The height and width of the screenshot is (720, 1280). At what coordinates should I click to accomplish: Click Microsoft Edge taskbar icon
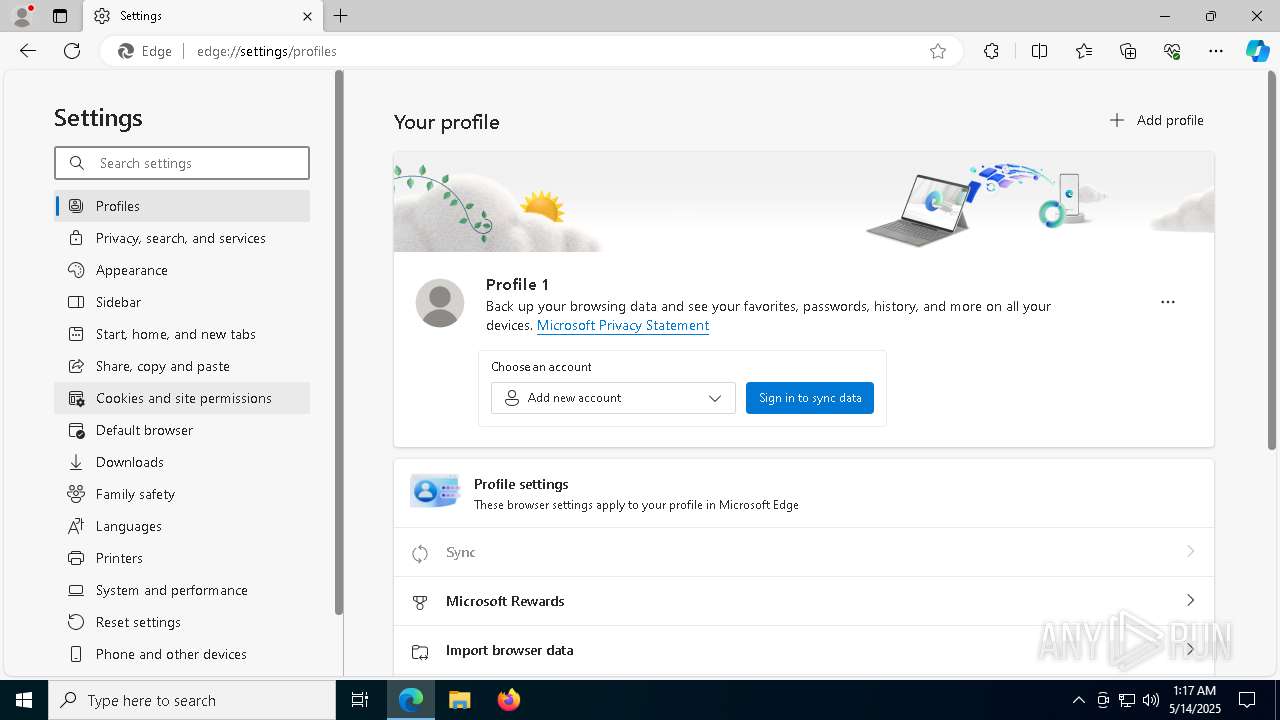[411, 700]
